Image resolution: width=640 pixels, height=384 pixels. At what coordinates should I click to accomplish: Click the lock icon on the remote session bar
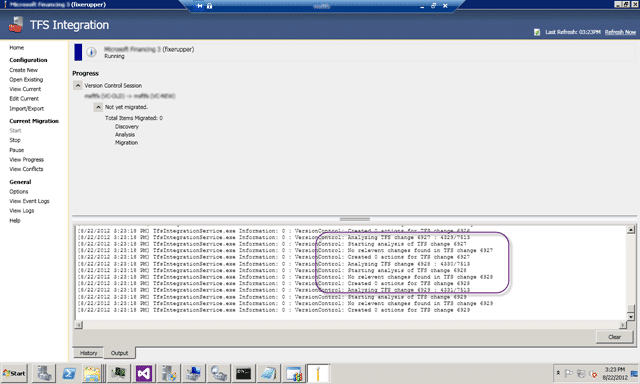(x=209, y=6)
